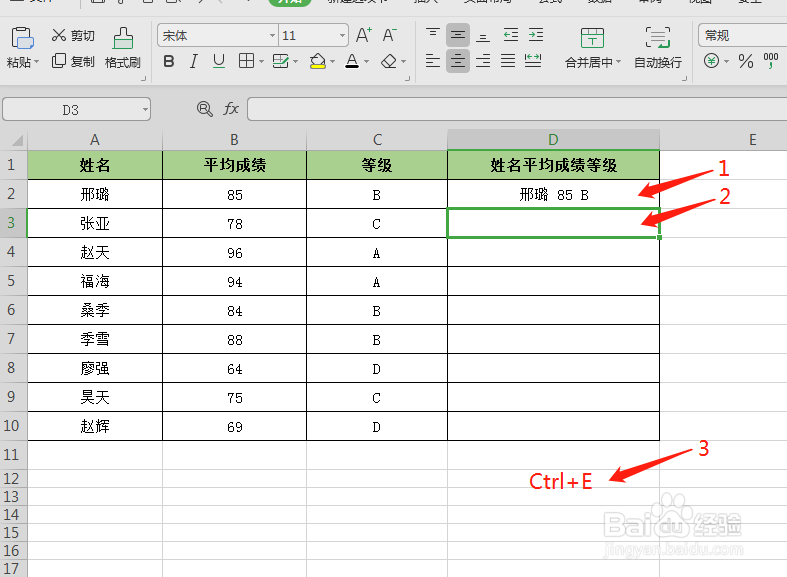This screenshot has width=787, height=577.
Task: Apply cell borders icon
Action: 246,61
